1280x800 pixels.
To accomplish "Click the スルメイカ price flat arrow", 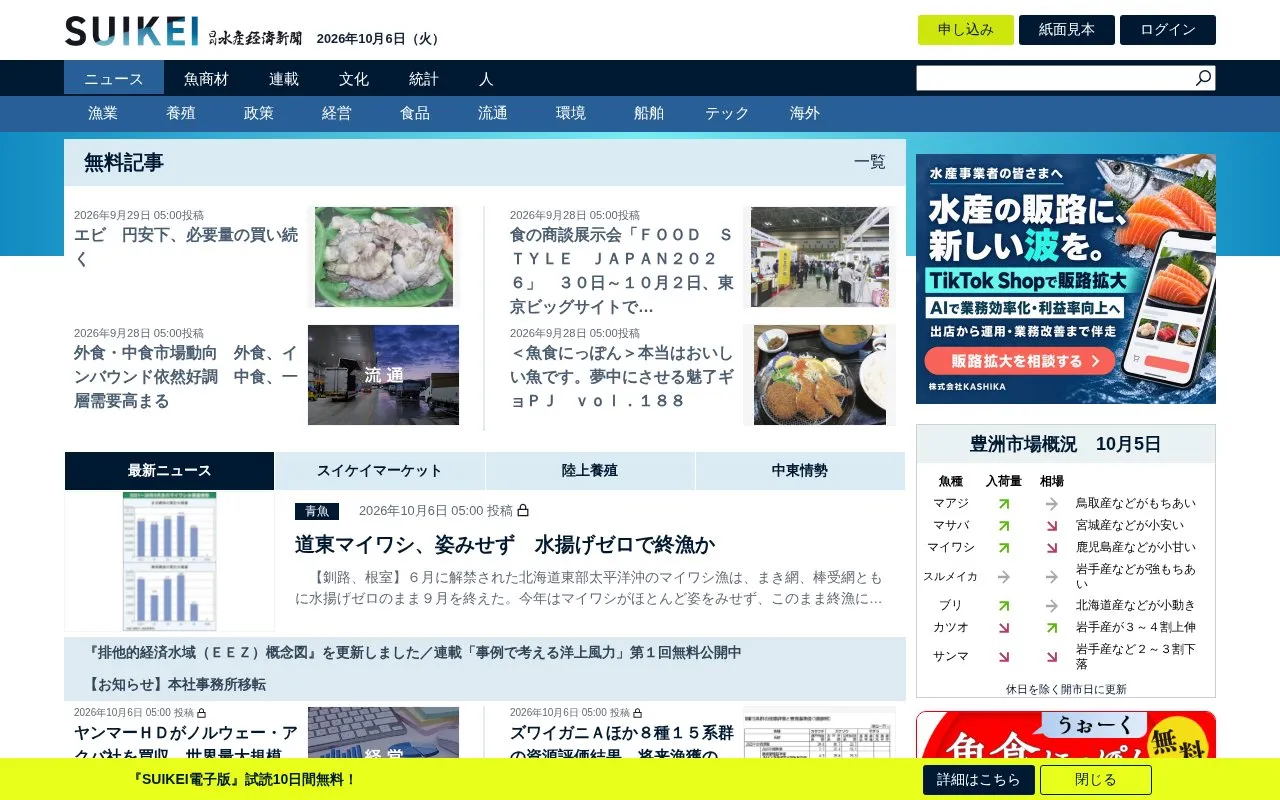I will pyautogui.click(x=1052, y=577).
